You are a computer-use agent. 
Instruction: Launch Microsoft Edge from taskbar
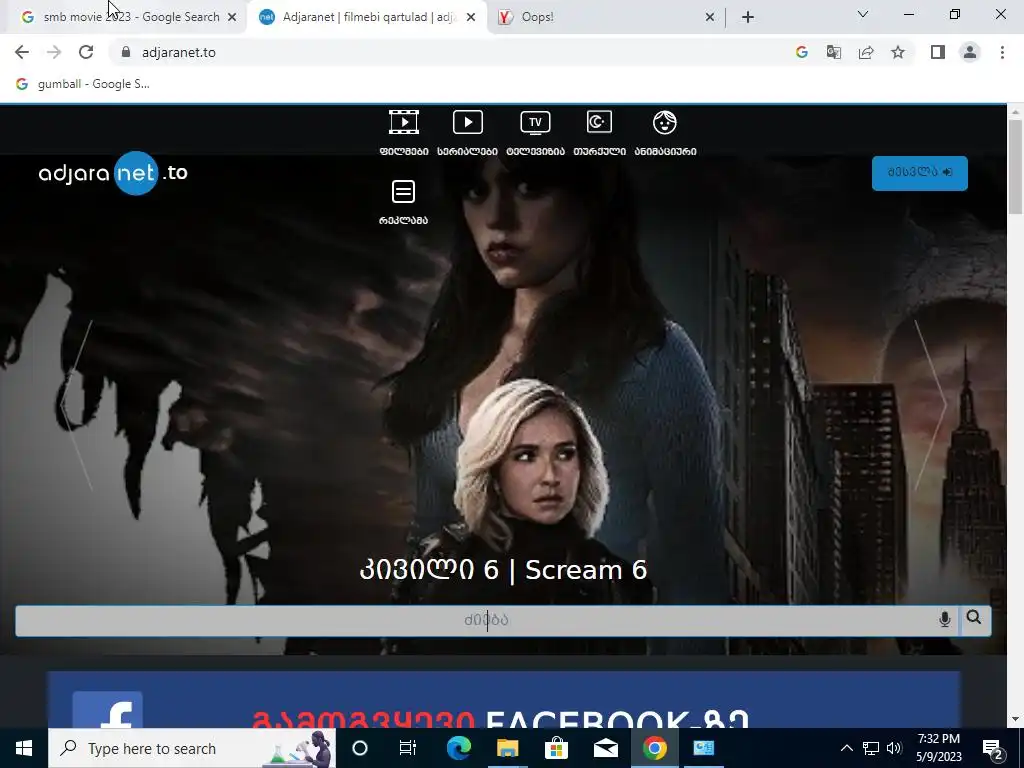click(458, 748)
